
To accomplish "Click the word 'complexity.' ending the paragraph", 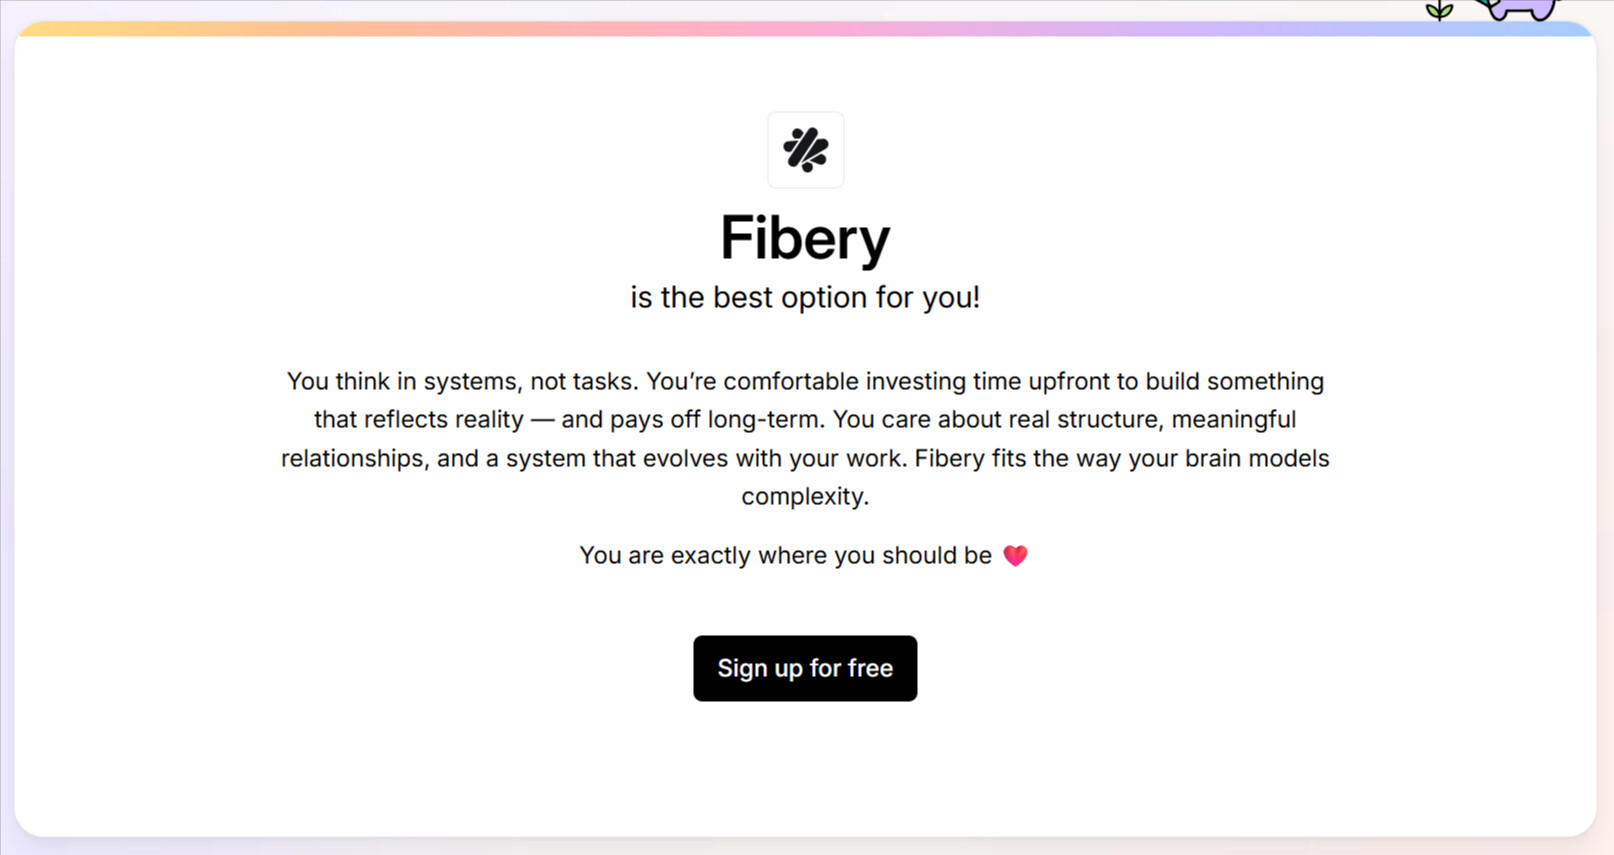I will pyautogui.click(x=805, y=497).
